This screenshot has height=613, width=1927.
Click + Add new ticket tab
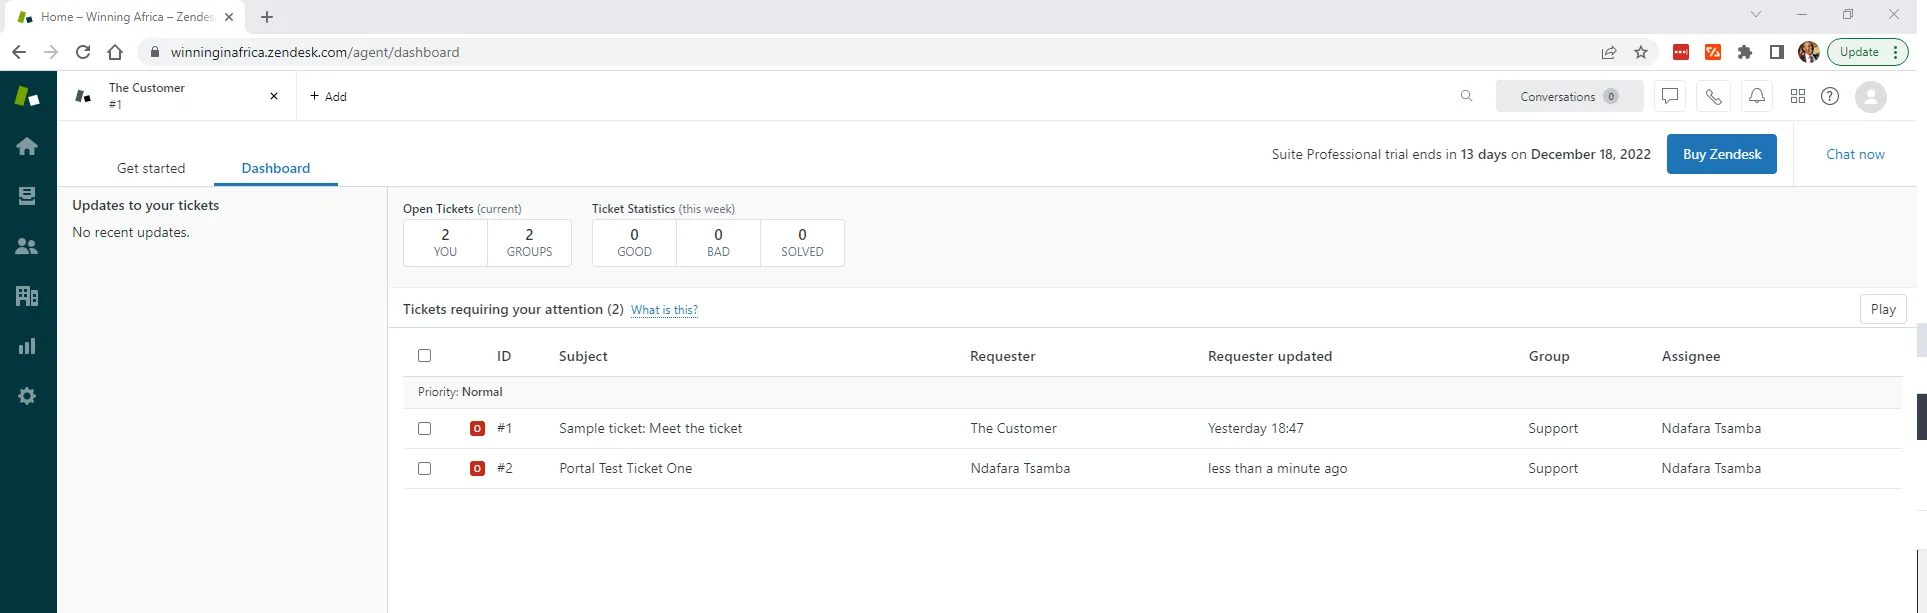click(x=328, y=96)
